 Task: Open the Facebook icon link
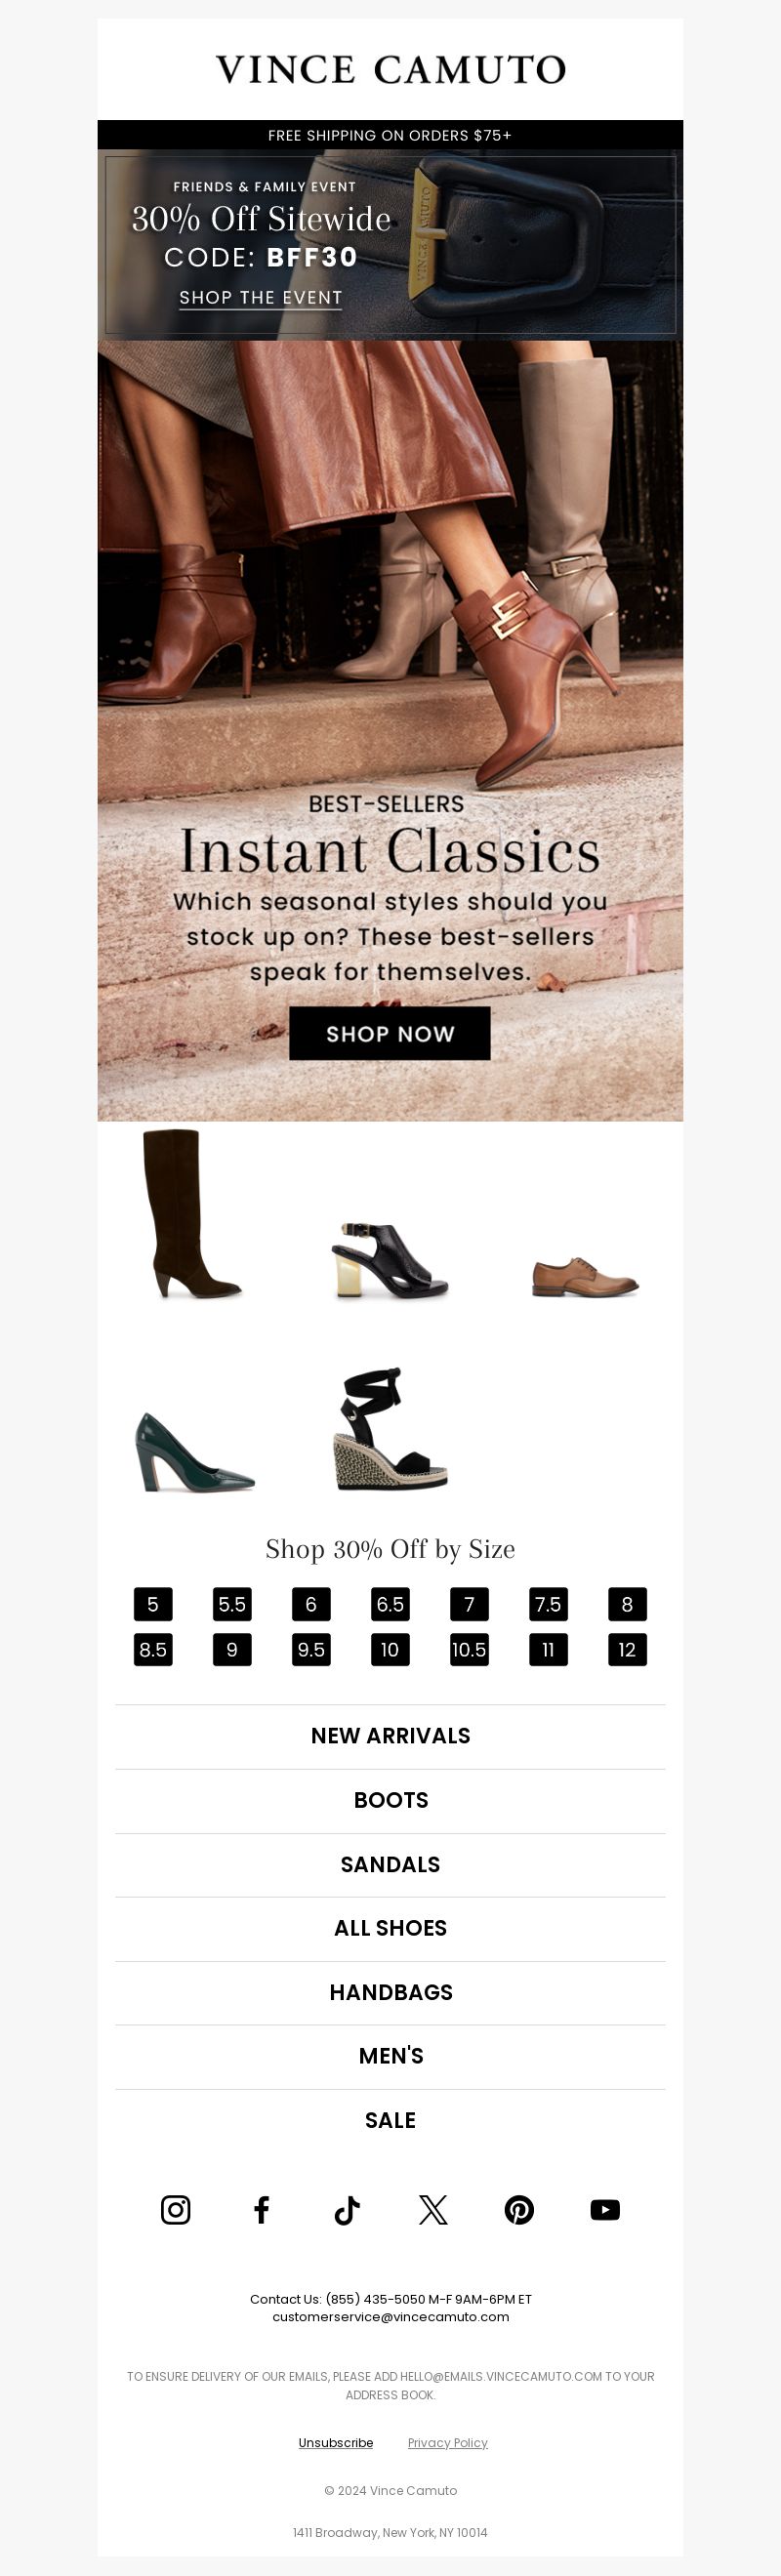coord(261,2209)
